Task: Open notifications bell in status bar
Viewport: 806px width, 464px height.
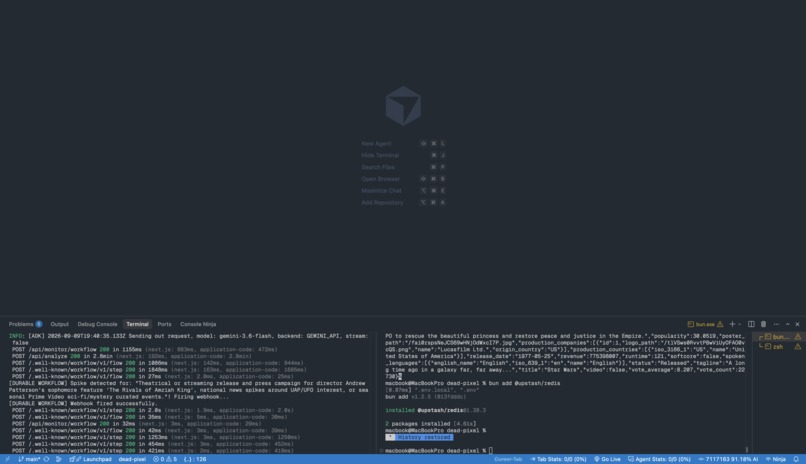Action: tap(796, 459)
